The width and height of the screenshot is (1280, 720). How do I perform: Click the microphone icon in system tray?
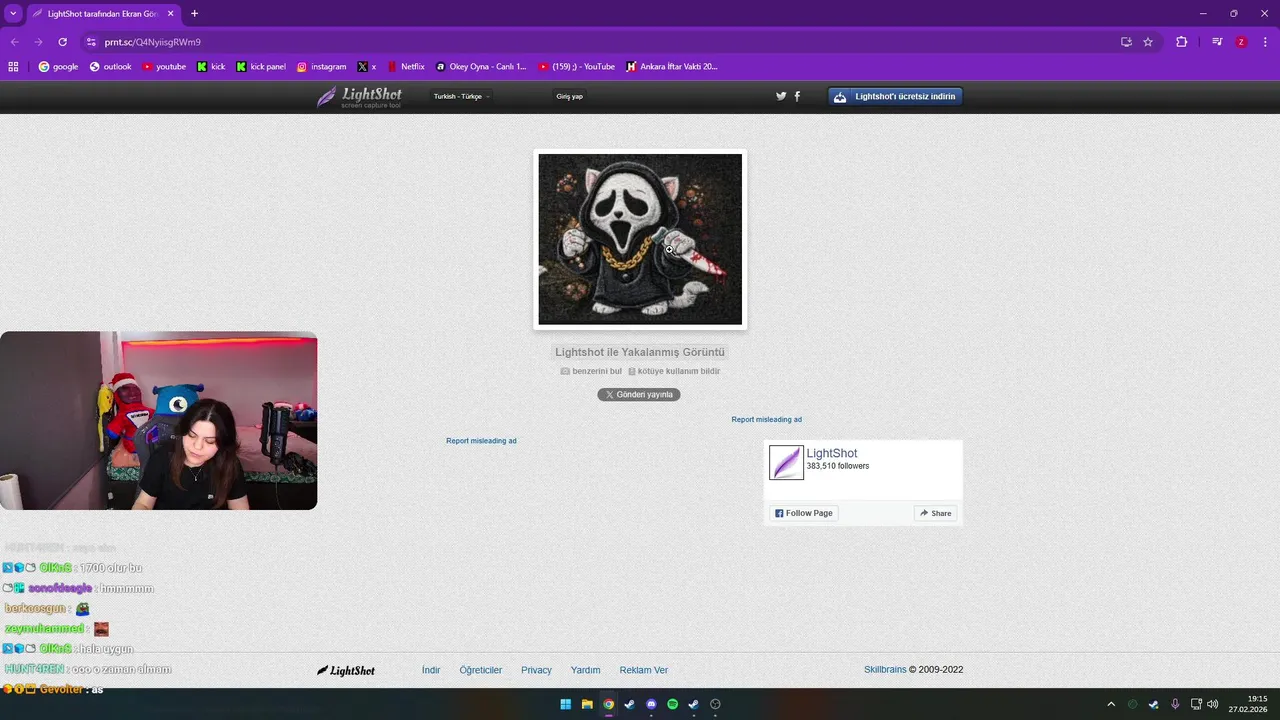click(x=1175, y=704)
